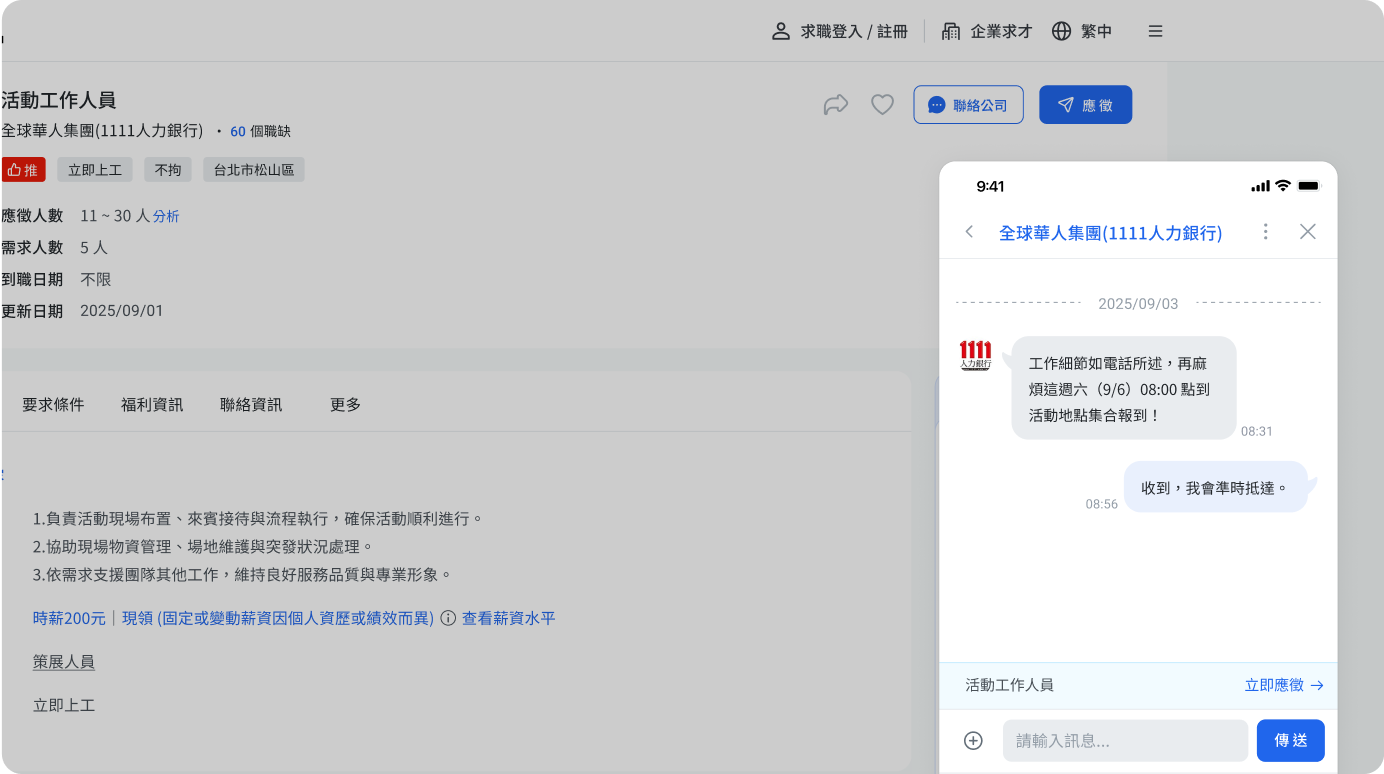
Task: Switch to 要求條件 tab
Action: pyautogui.click(x=53, y=405)
